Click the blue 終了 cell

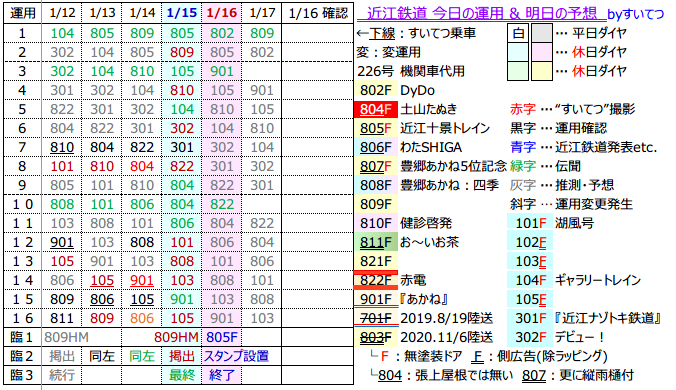click(222, 375)
